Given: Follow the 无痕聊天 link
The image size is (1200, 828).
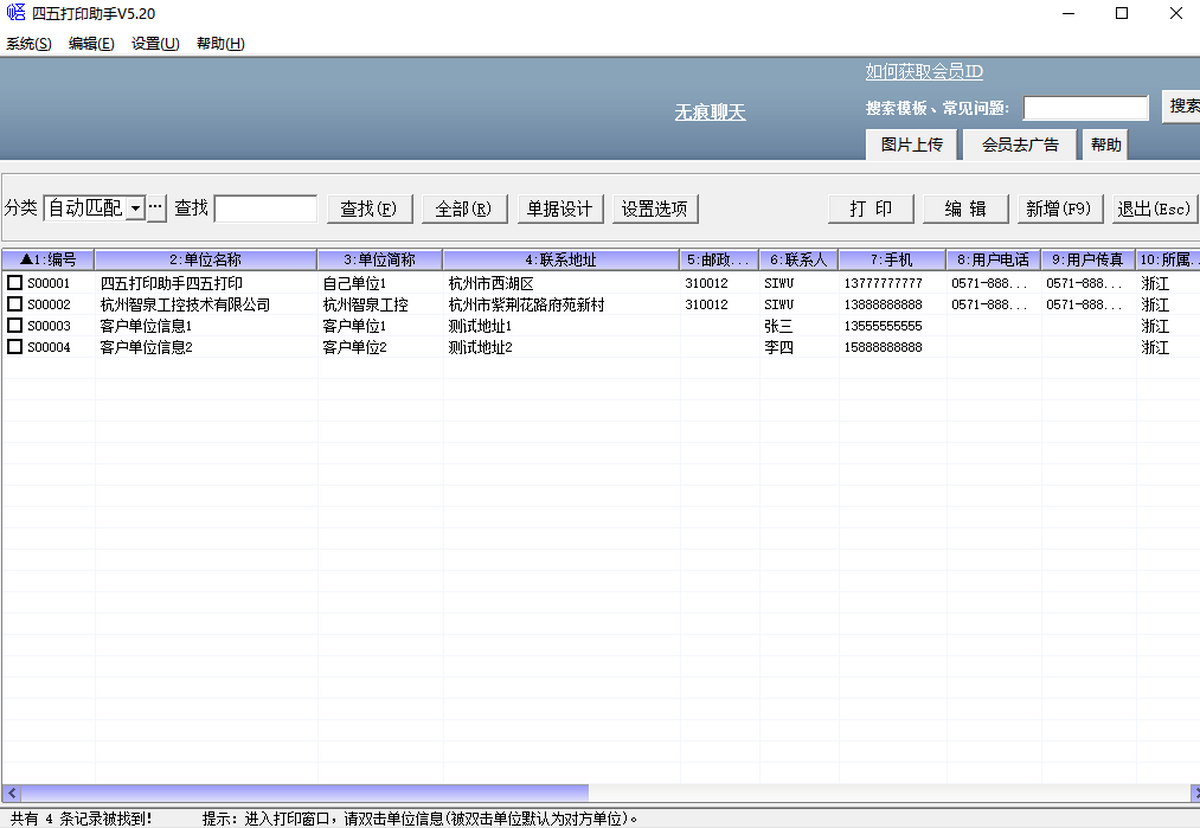Looking at the screenshot, I should pos(710,113).
